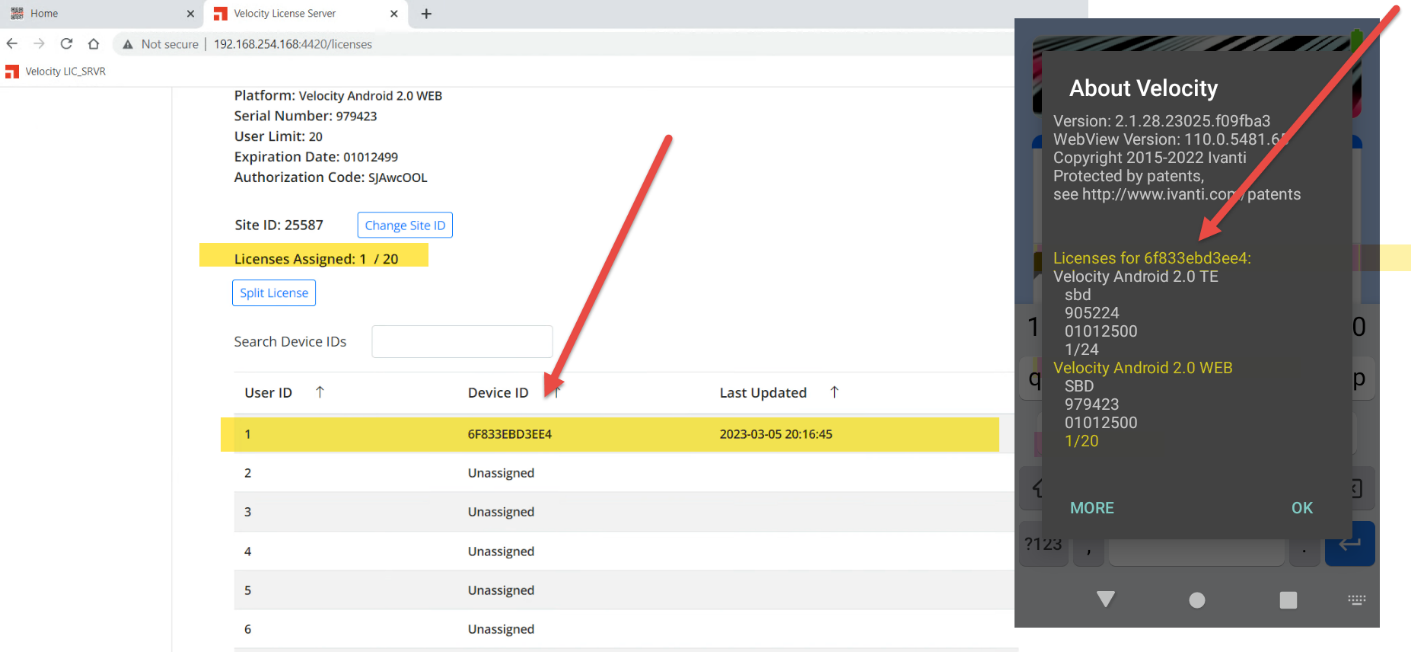The image size is (1411, 652).
Task: Dismiss About Velocity by clicking OK
Action: (x=1301, y=508)
